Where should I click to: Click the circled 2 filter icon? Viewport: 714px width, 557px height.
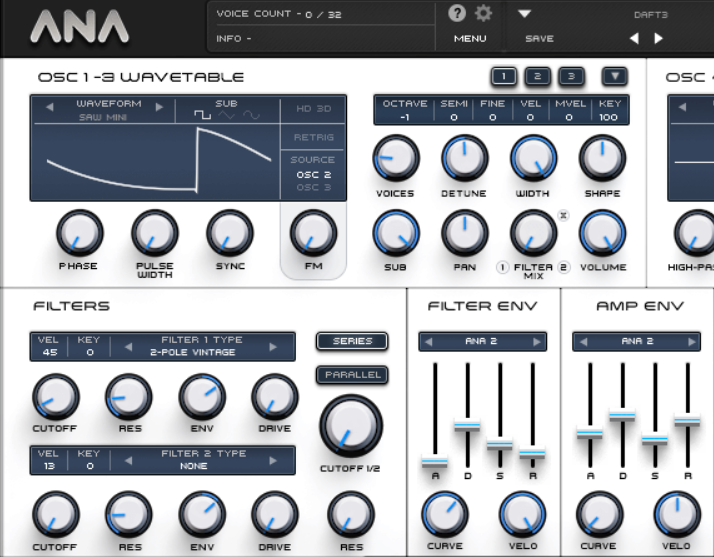[564, 267]
